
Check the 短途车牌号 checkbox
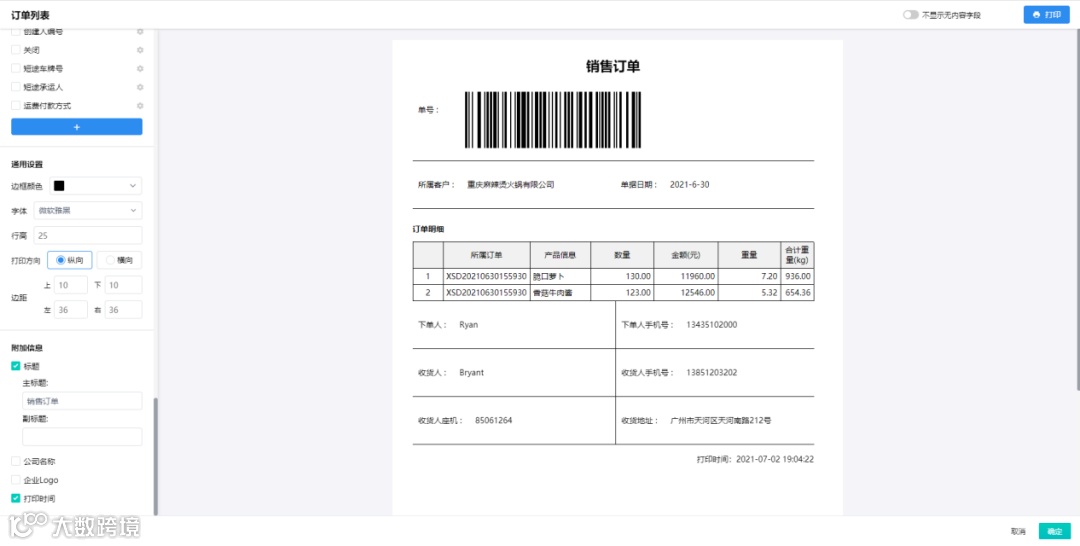[16, 69]
